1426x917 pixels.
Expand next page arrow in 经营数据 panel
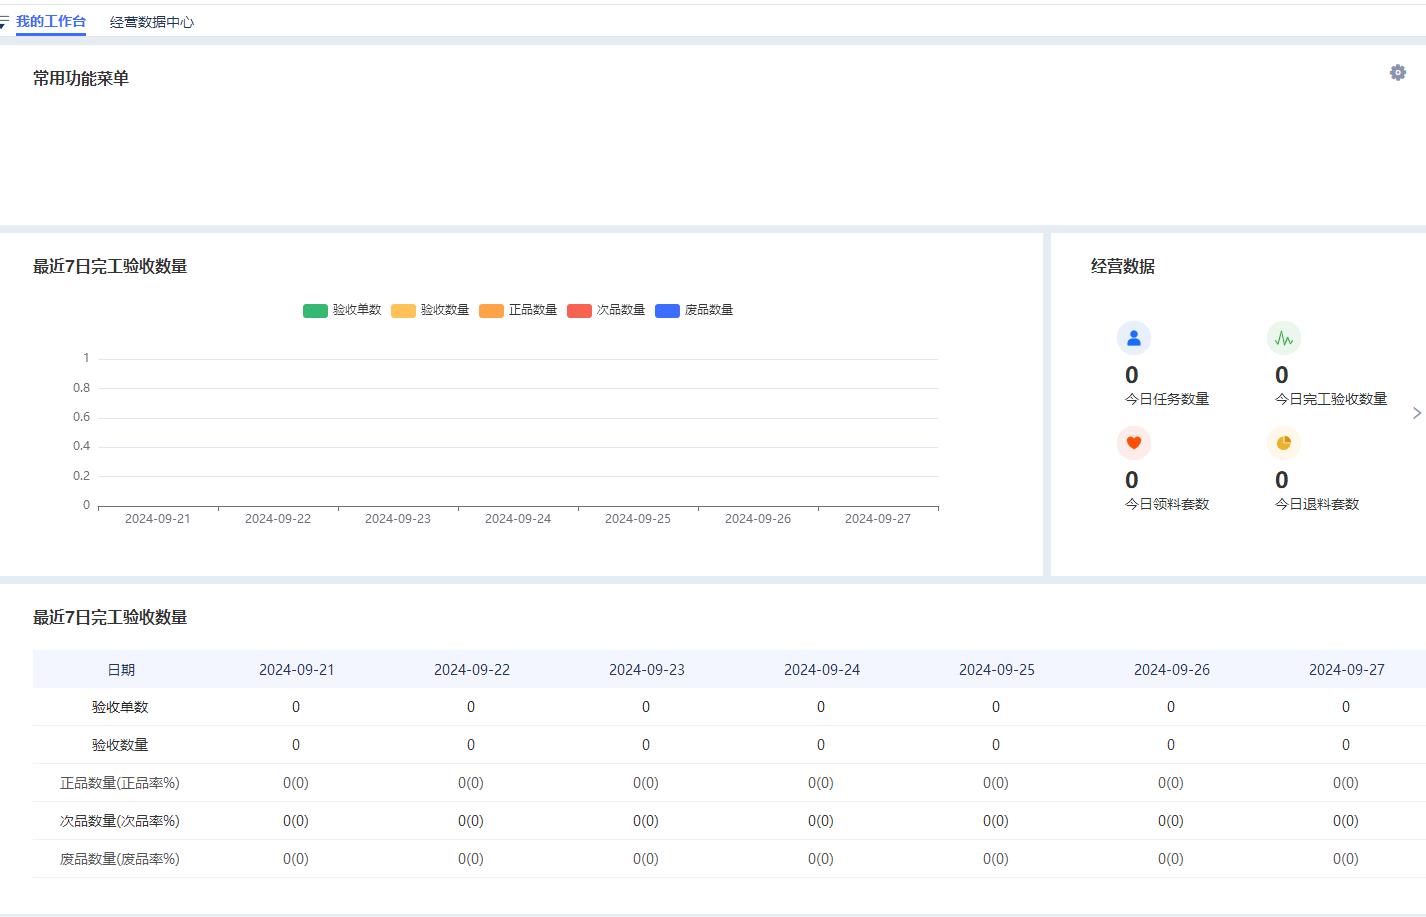pos(1416,413)
